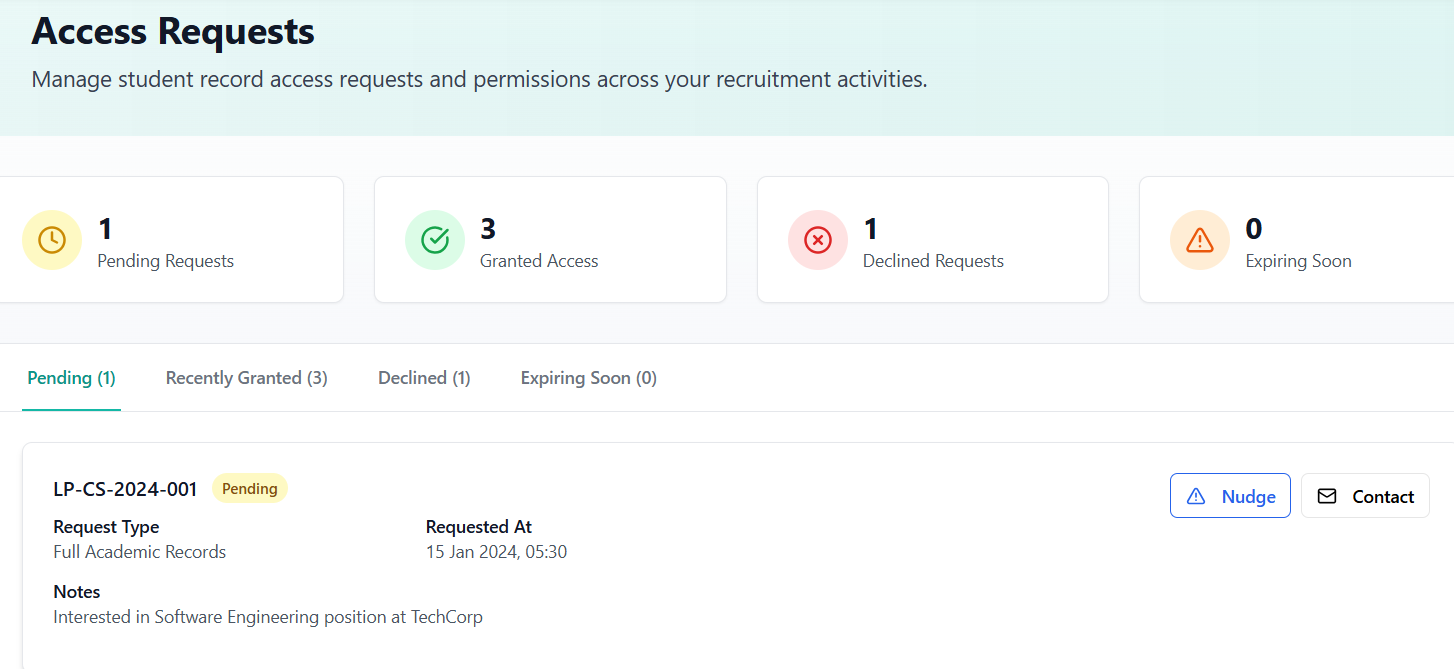Click the Declined Requests card label

tap(932, 261)
